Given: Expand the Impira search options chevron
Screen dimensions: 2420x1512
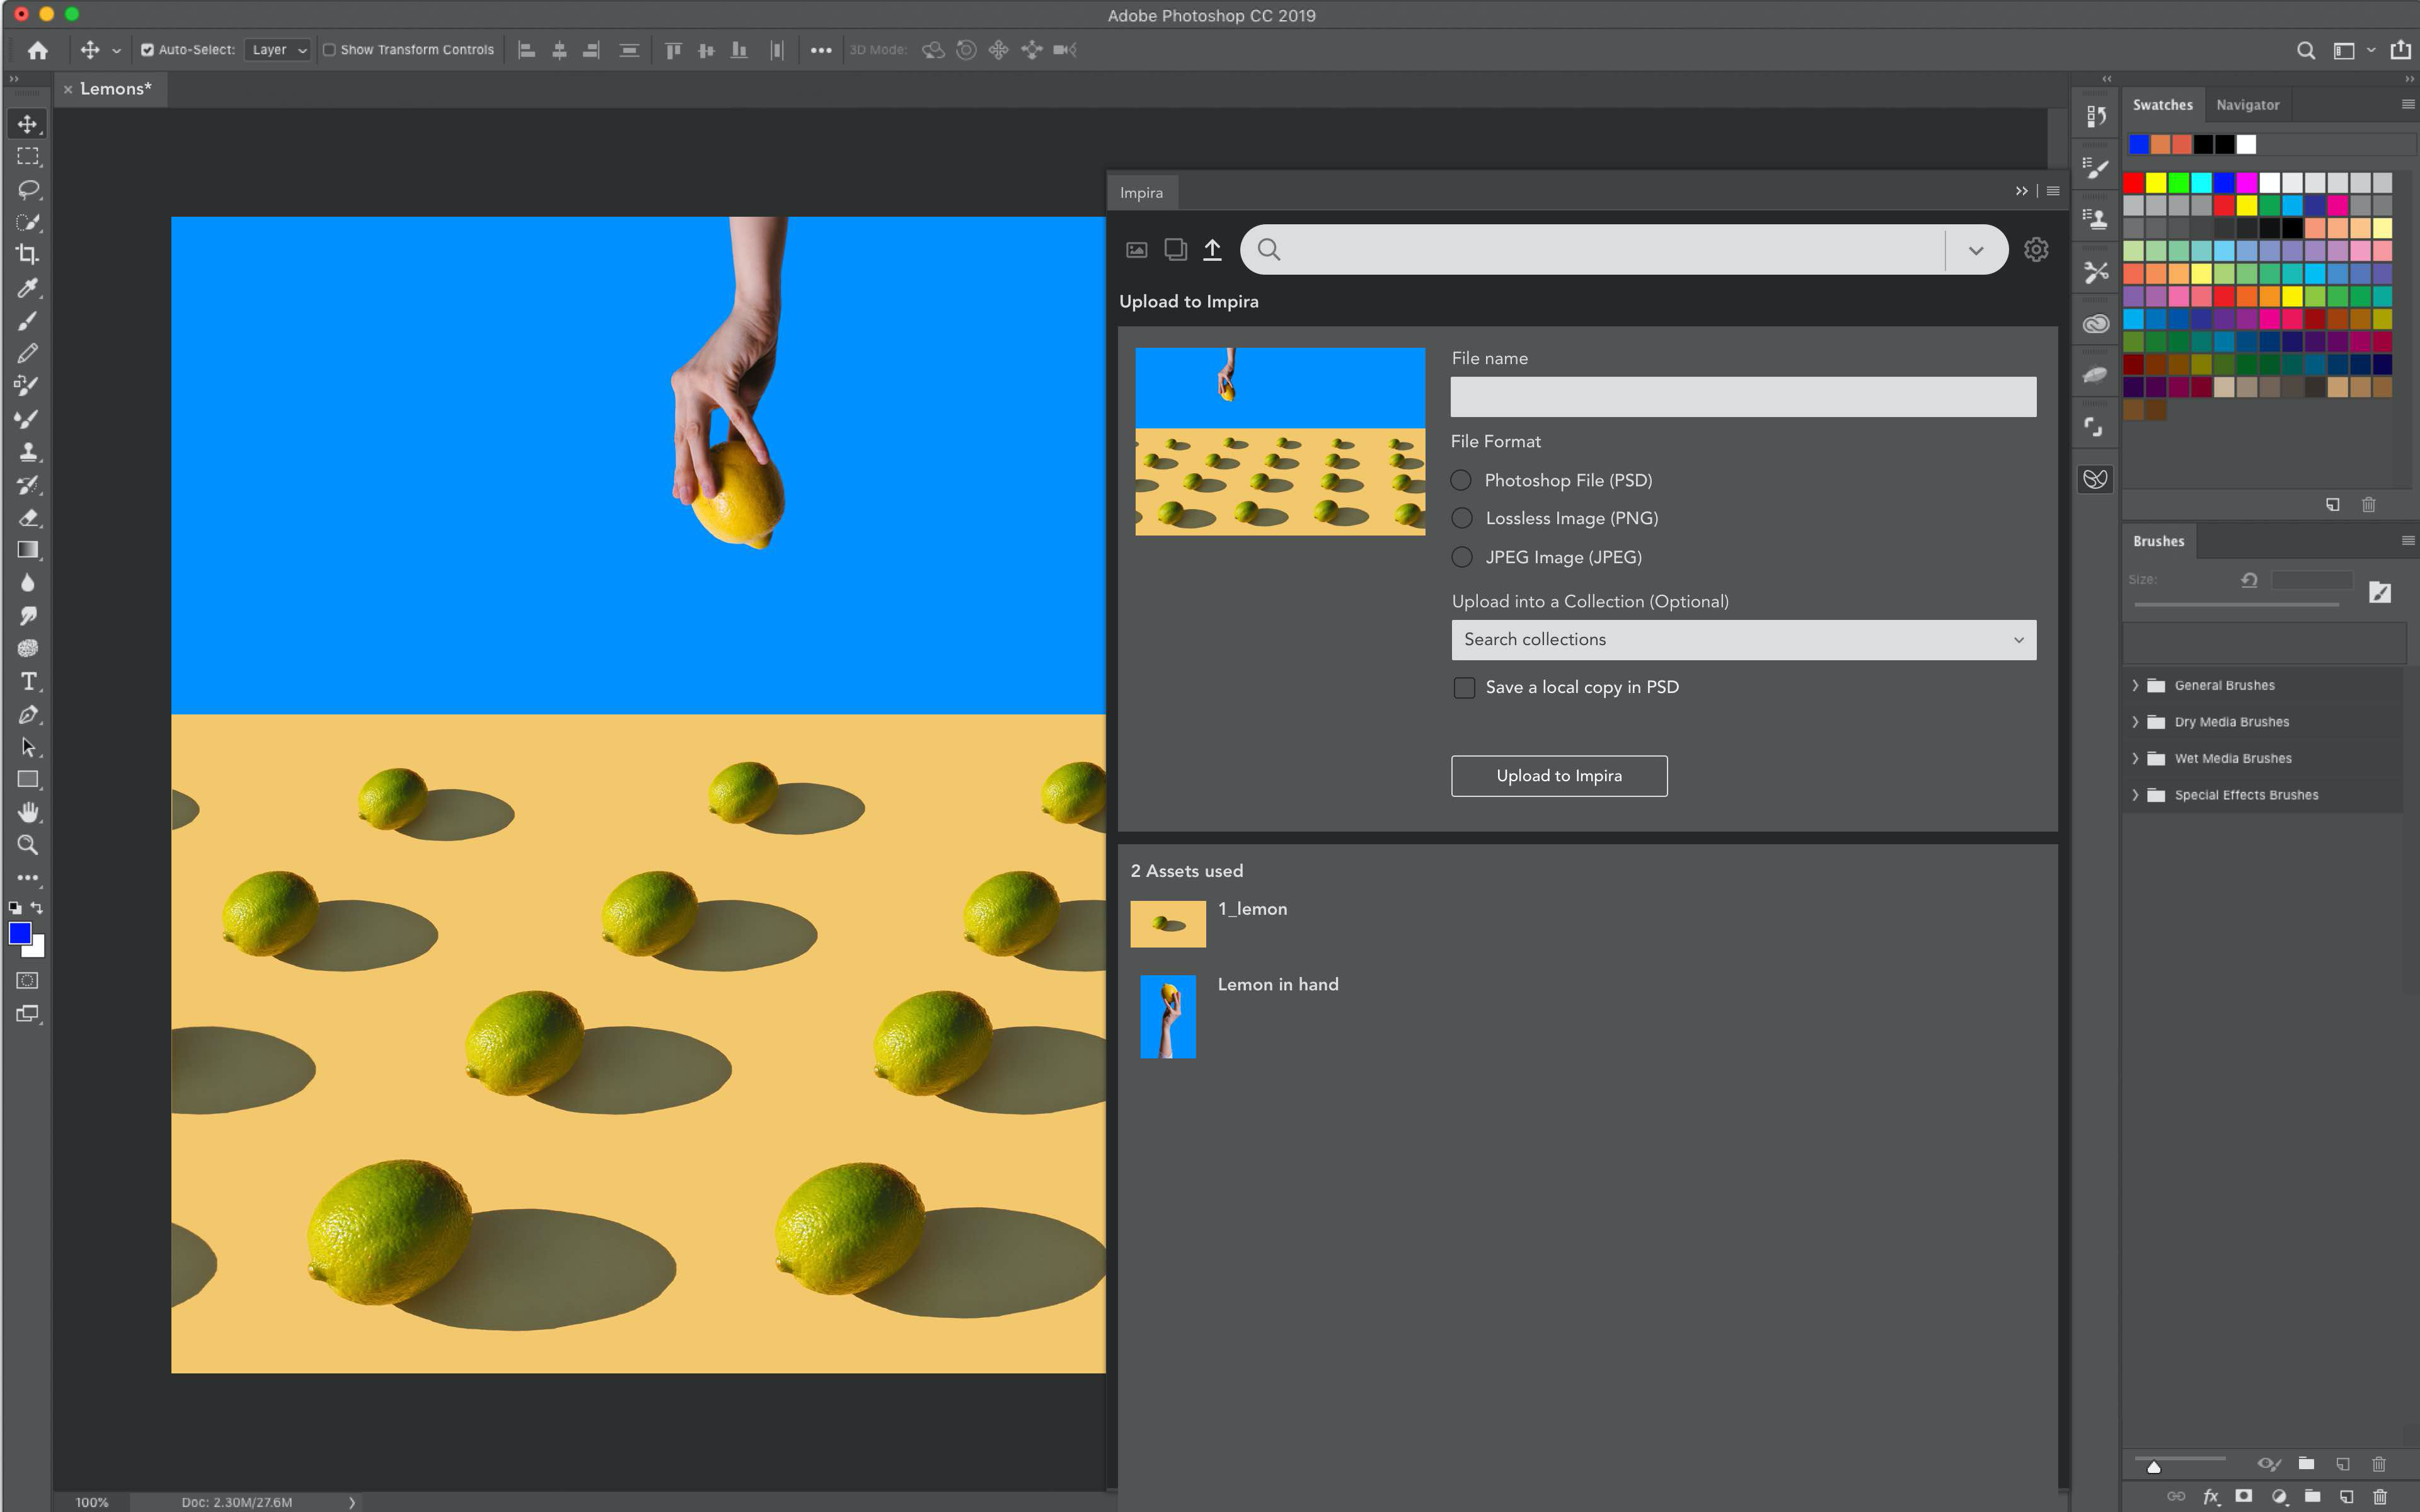Looking at the screenshot, I should (x=1976, y=250).
